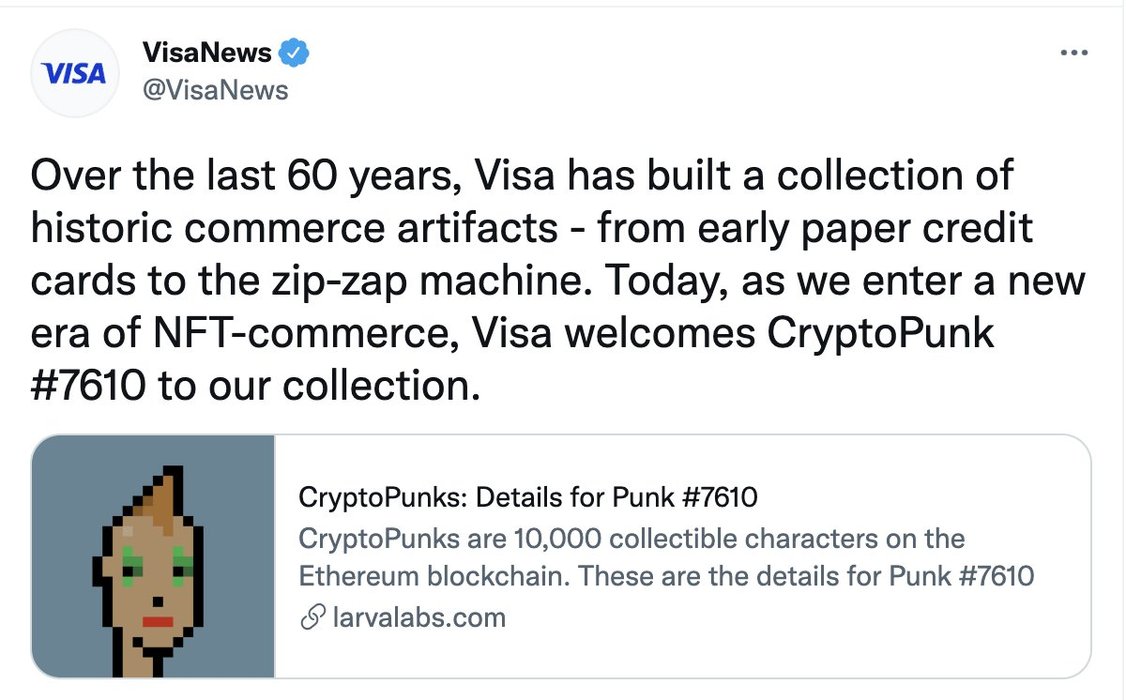Click the card title 'CryptoPunks: Details for Punk #7610'
This screenshot has width=1126, height=700.
[528, 497]
